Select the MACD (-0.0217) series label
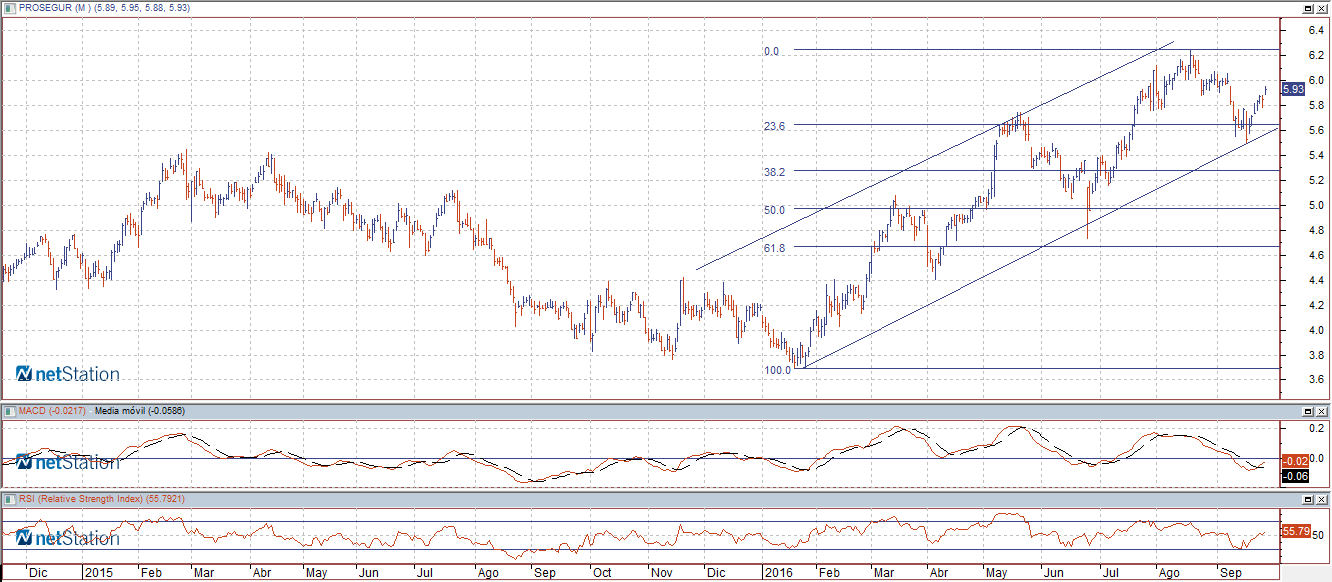Viewport: 1332px width, 582px height. point(52,411)
